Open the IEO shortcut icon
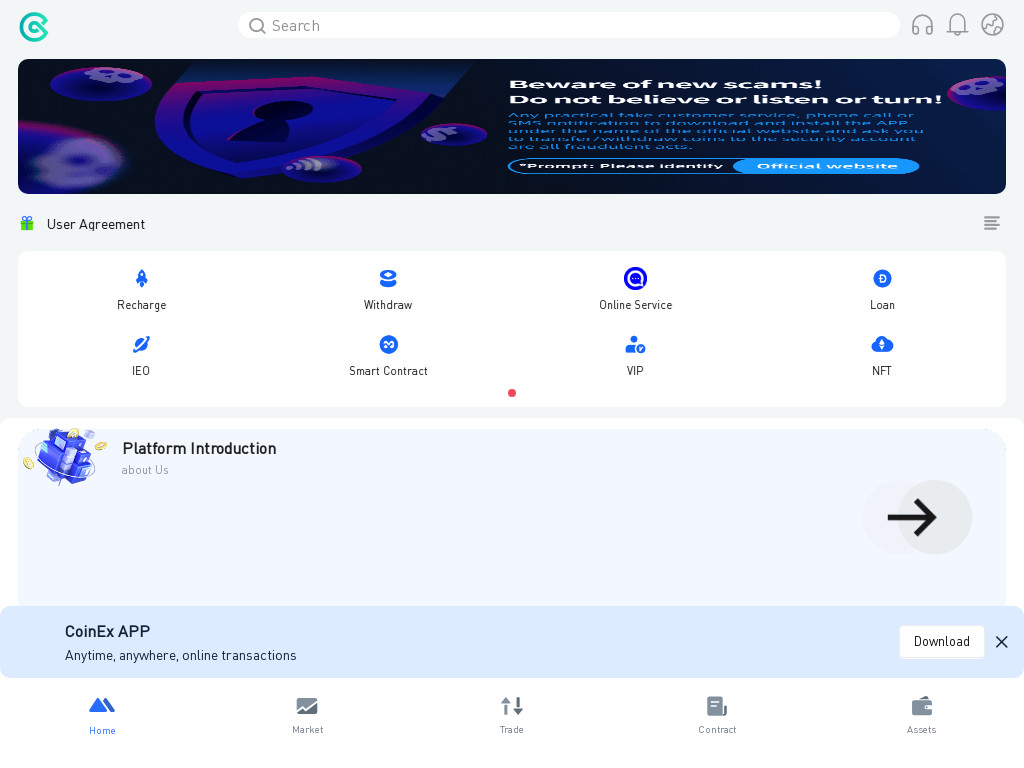The image size is (1024, 768). click(x=141, y=345)
